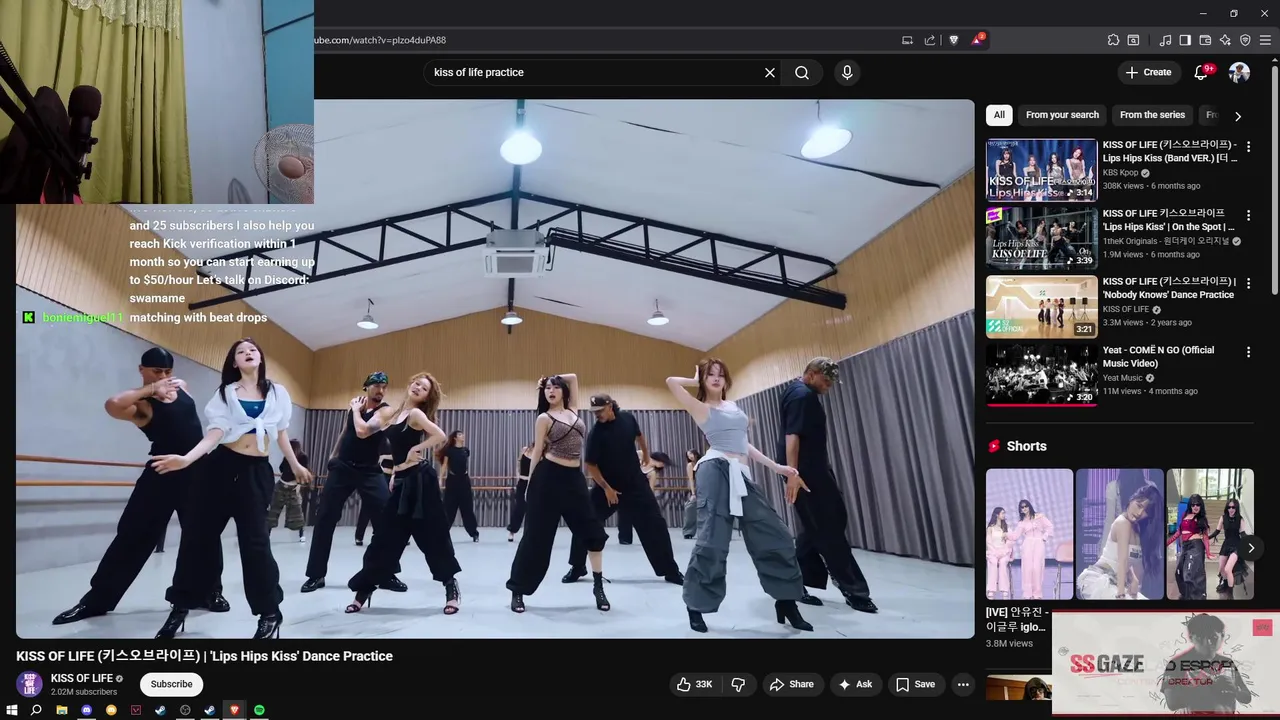The width and height of the screenshot is (1280, 720).
Task: Like the video with thumbs up
Action: tap(694, 684)
